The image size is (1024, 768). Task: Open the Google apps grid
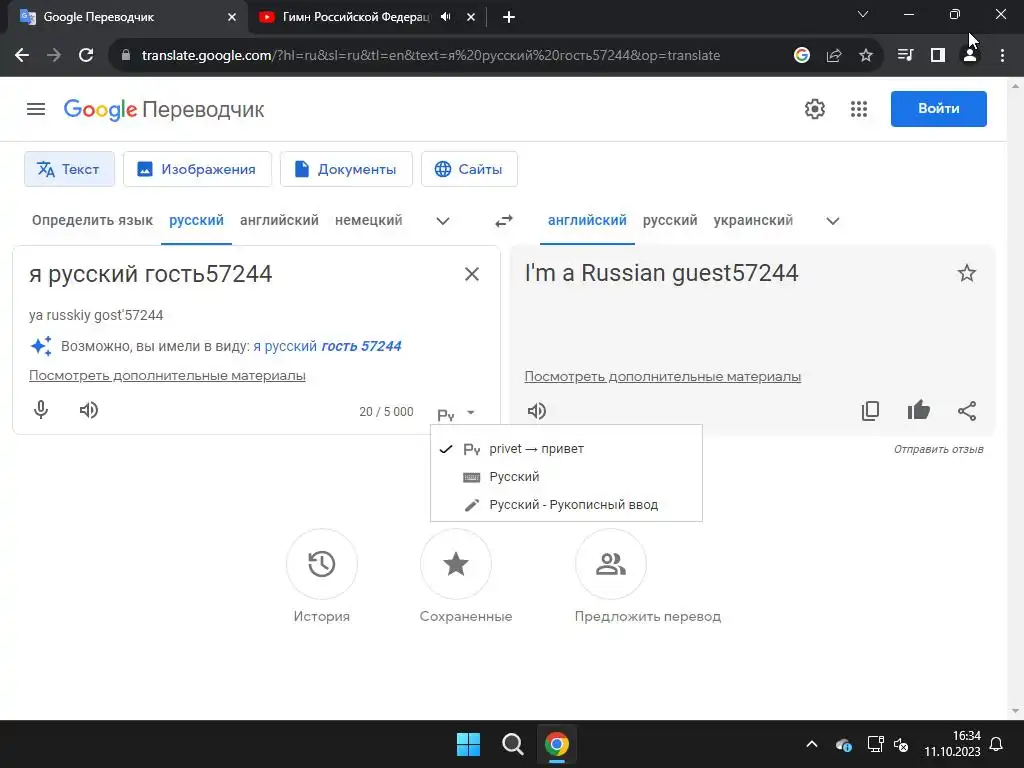[859, 109]
